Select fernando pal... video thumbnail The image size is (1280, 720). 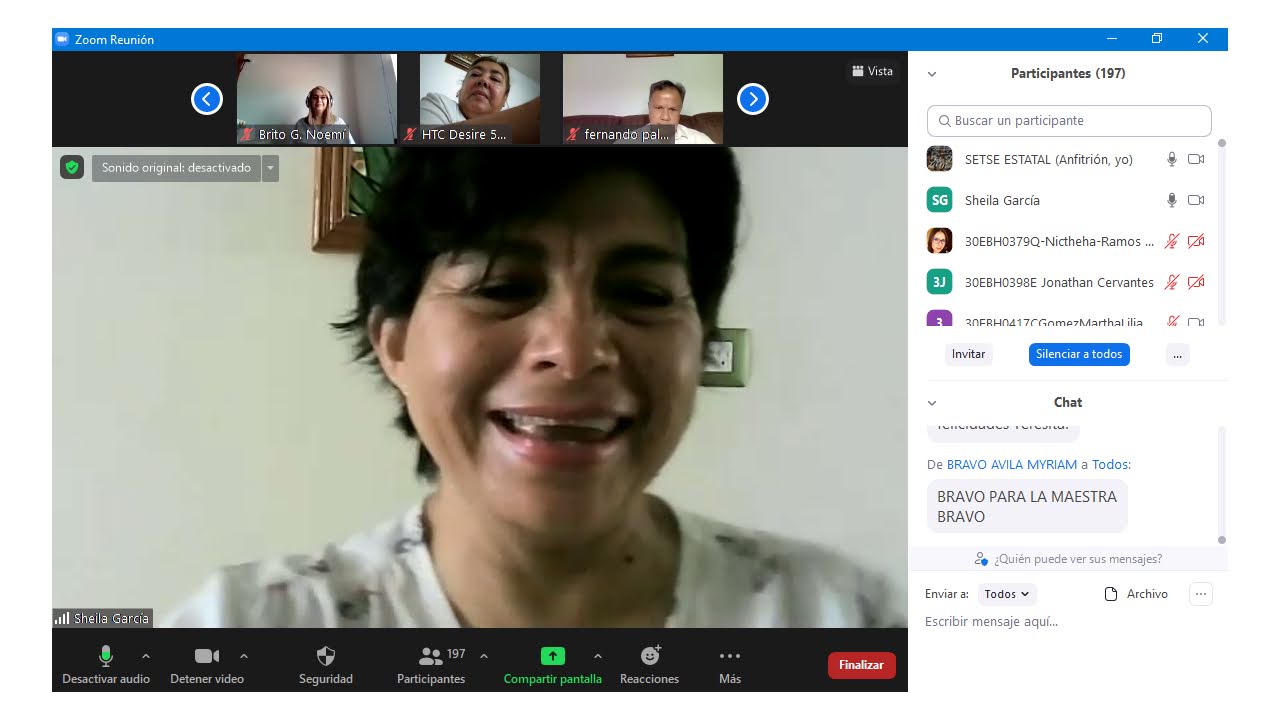(643, 99)
